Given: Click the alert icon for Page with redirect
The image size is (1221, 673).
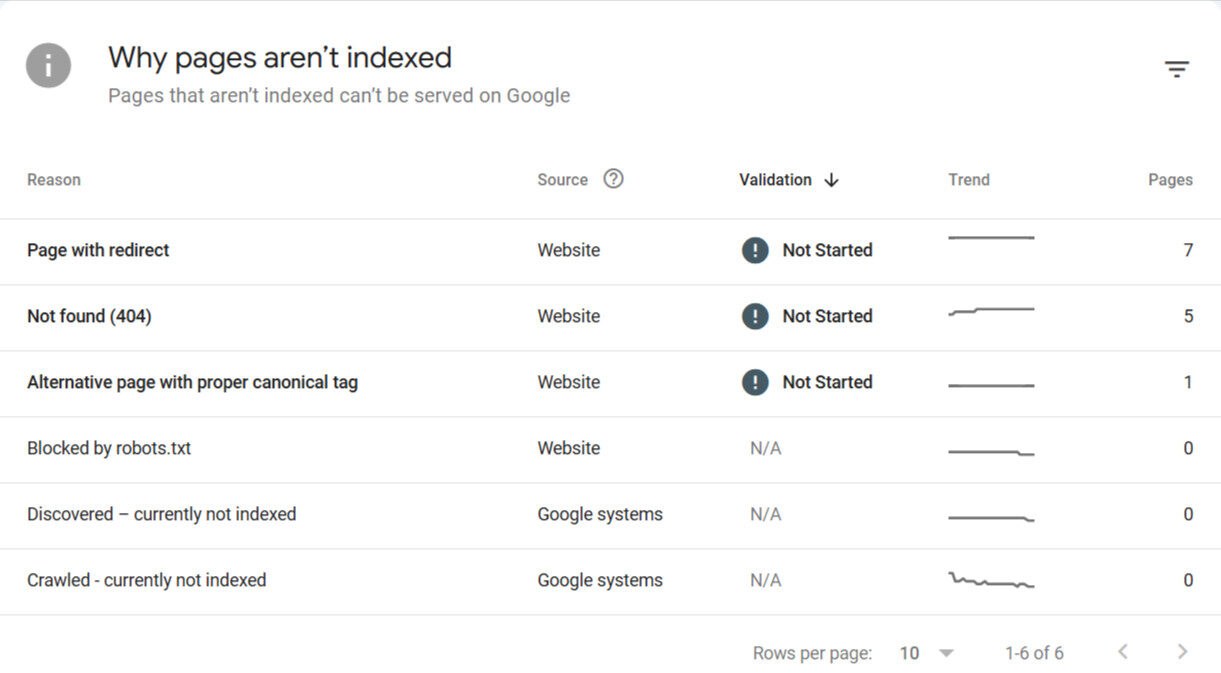Looking at the screenshot, I should pos(755,250).
